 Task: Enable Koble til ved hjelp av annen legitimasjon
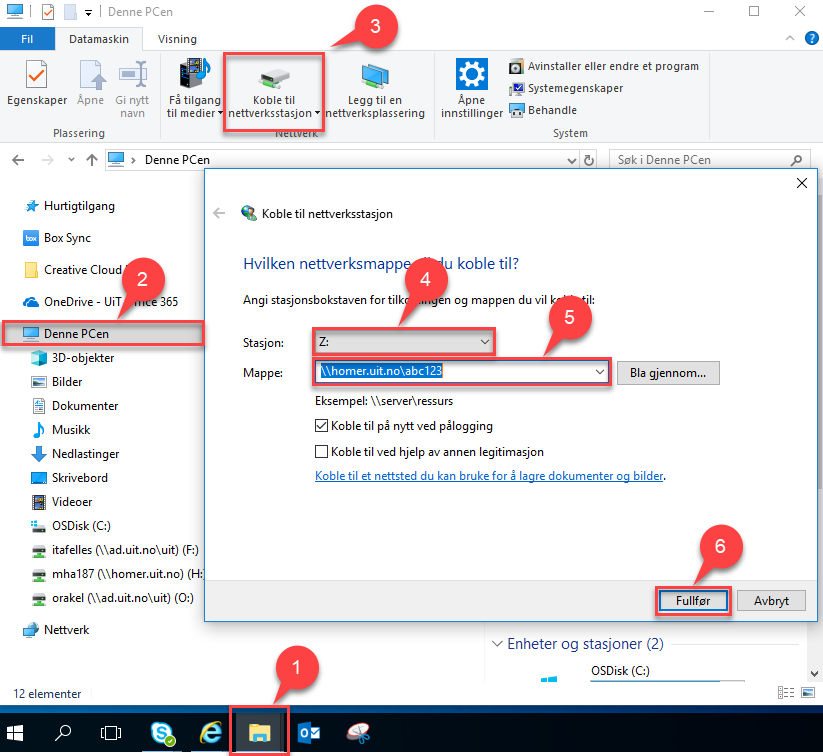click(x=322, y=452)
